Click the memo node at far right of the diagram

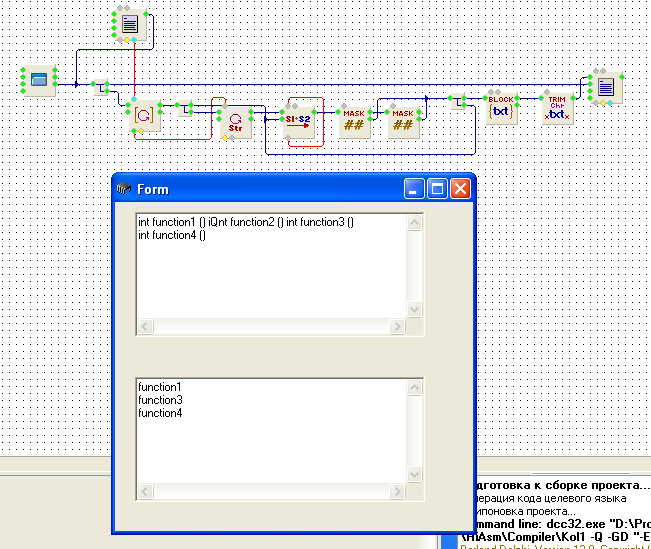point(605,87)
